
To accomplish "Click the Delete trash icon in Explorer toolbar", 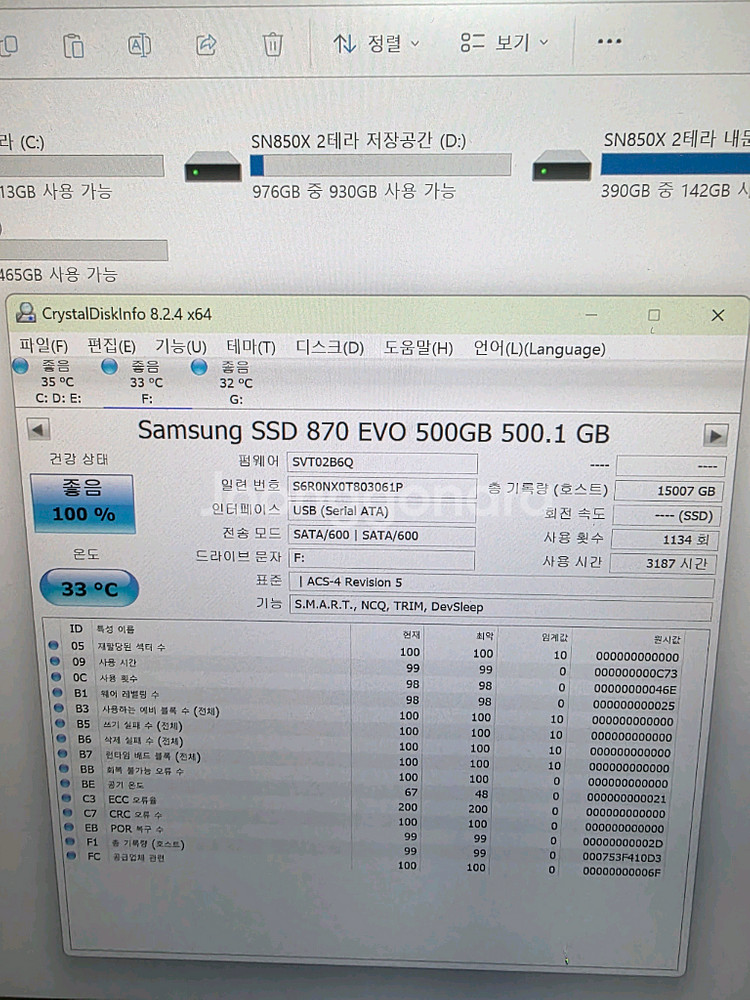I will pos(272,44).
